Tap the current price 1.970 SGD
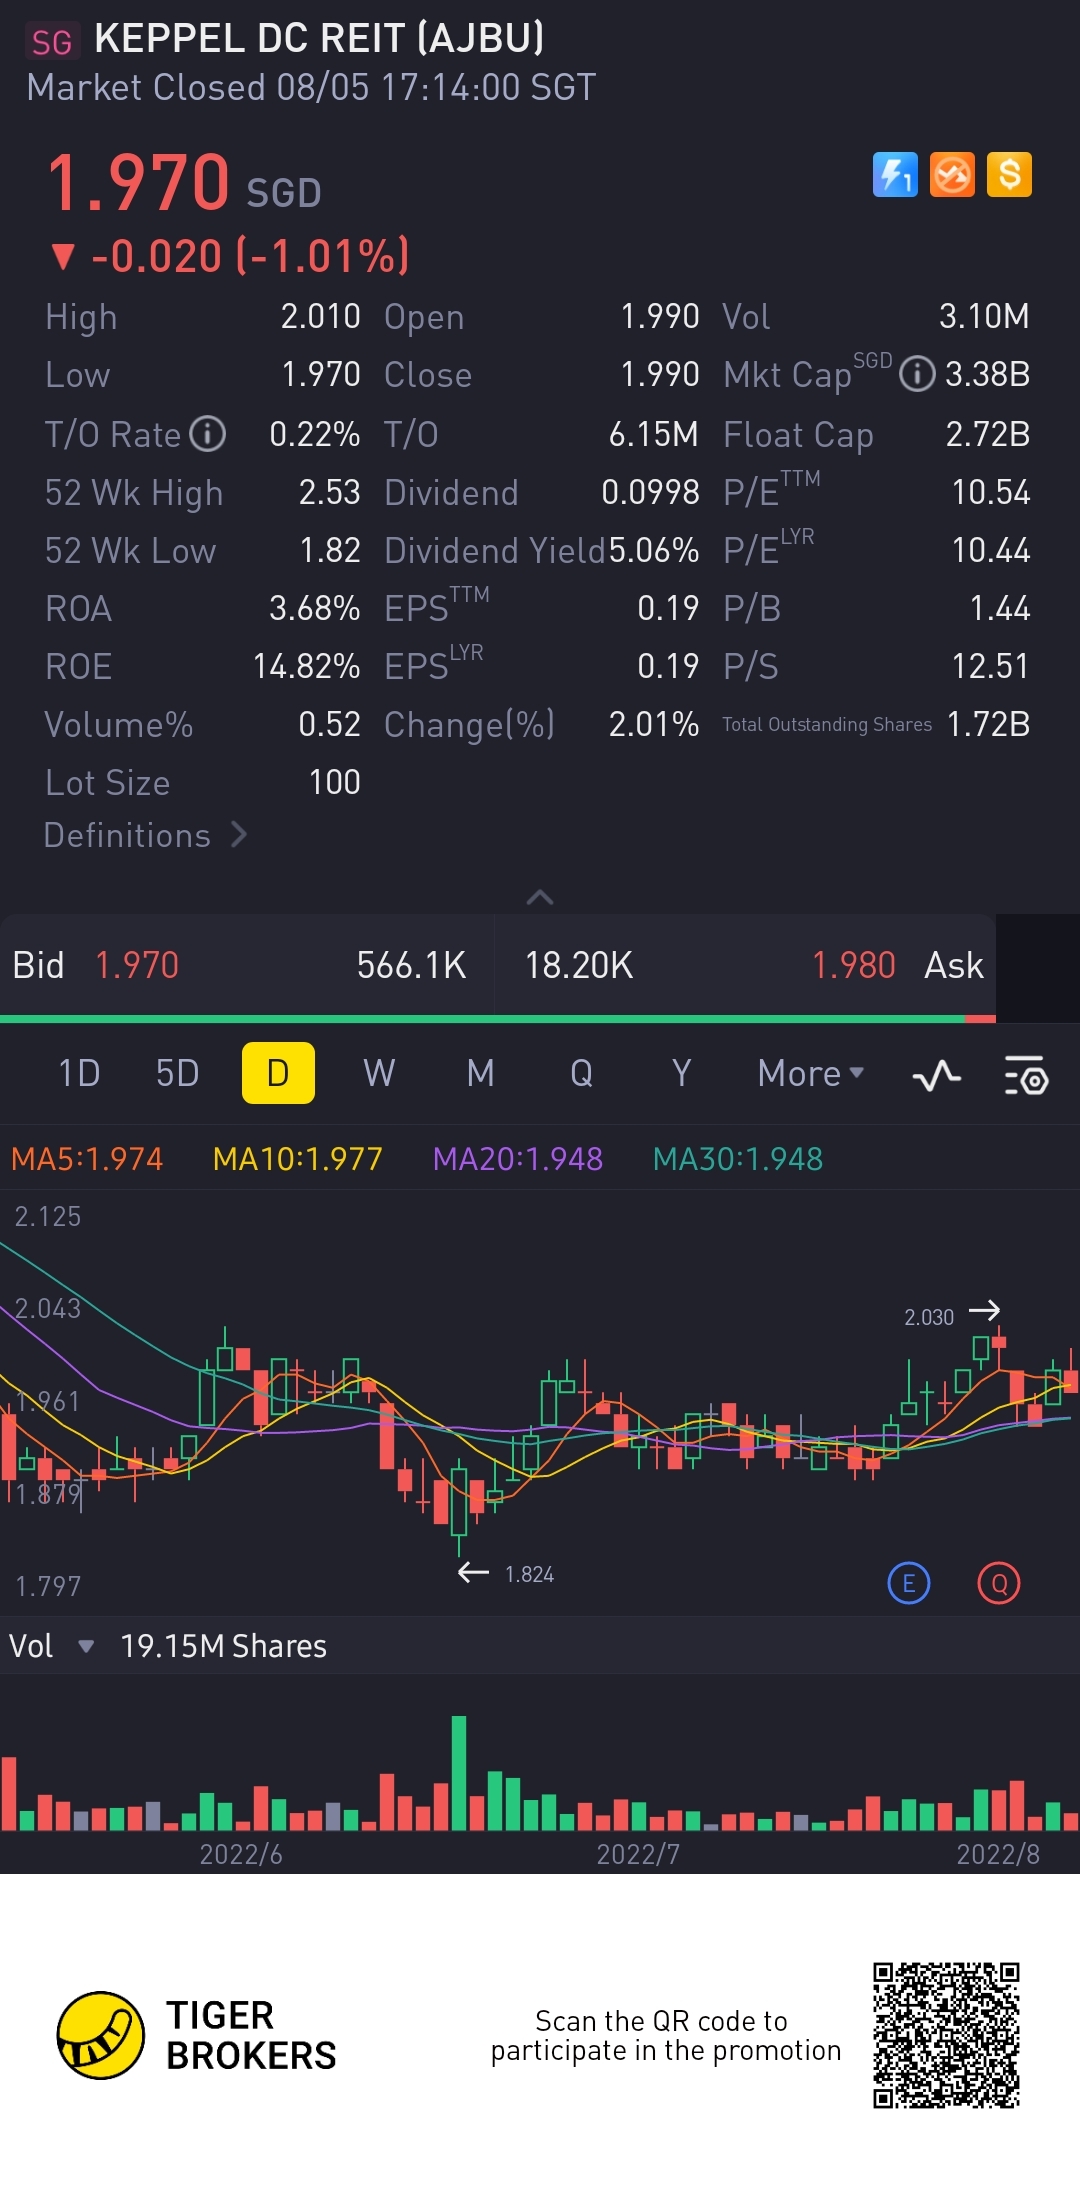The image size is (1080, 2197). 184,183
